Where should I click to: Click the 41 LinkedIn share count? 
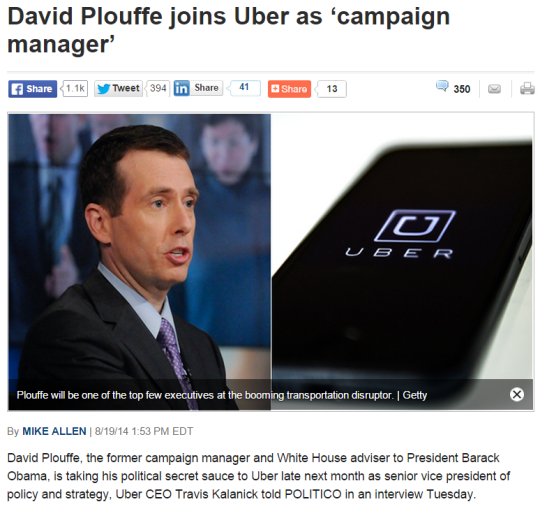pyautogui.click(x=244, y=88)
